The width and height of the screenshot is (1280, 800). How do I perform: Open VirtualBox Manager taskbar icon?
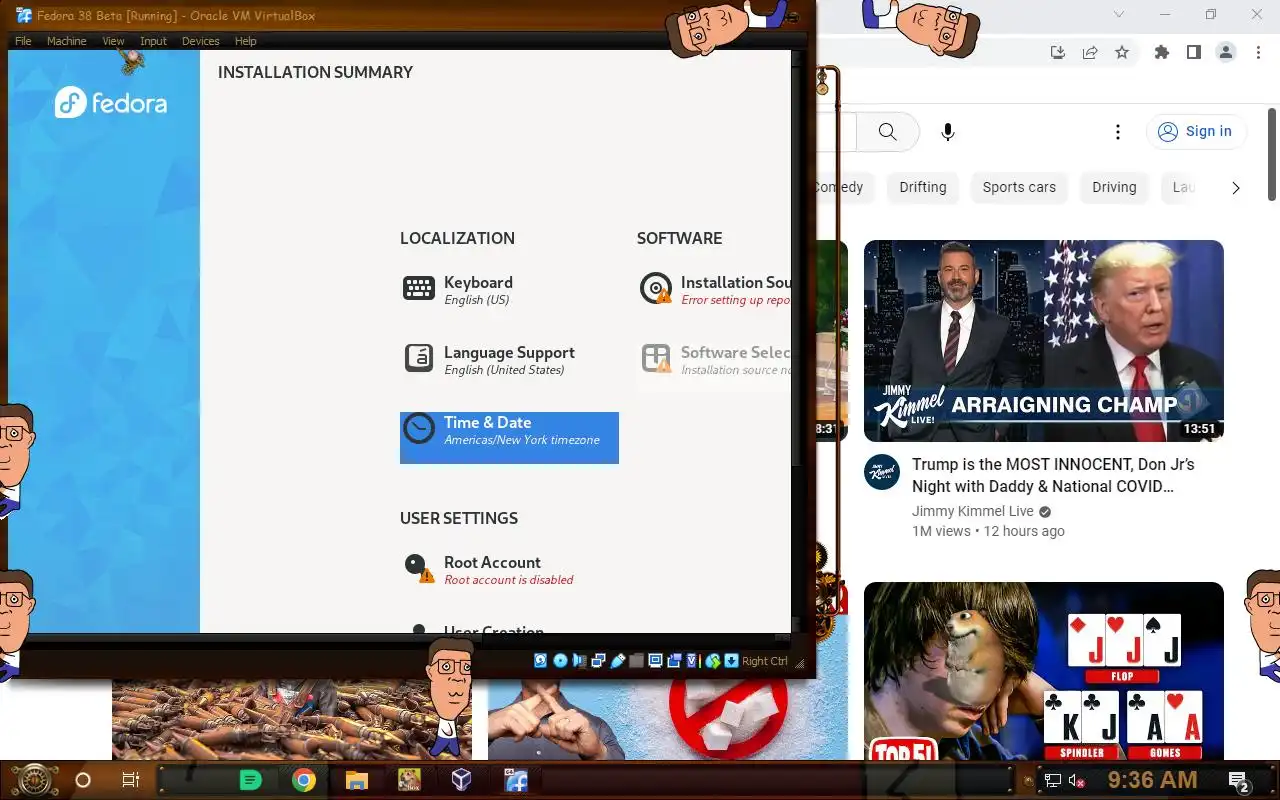tap(461, 780)
